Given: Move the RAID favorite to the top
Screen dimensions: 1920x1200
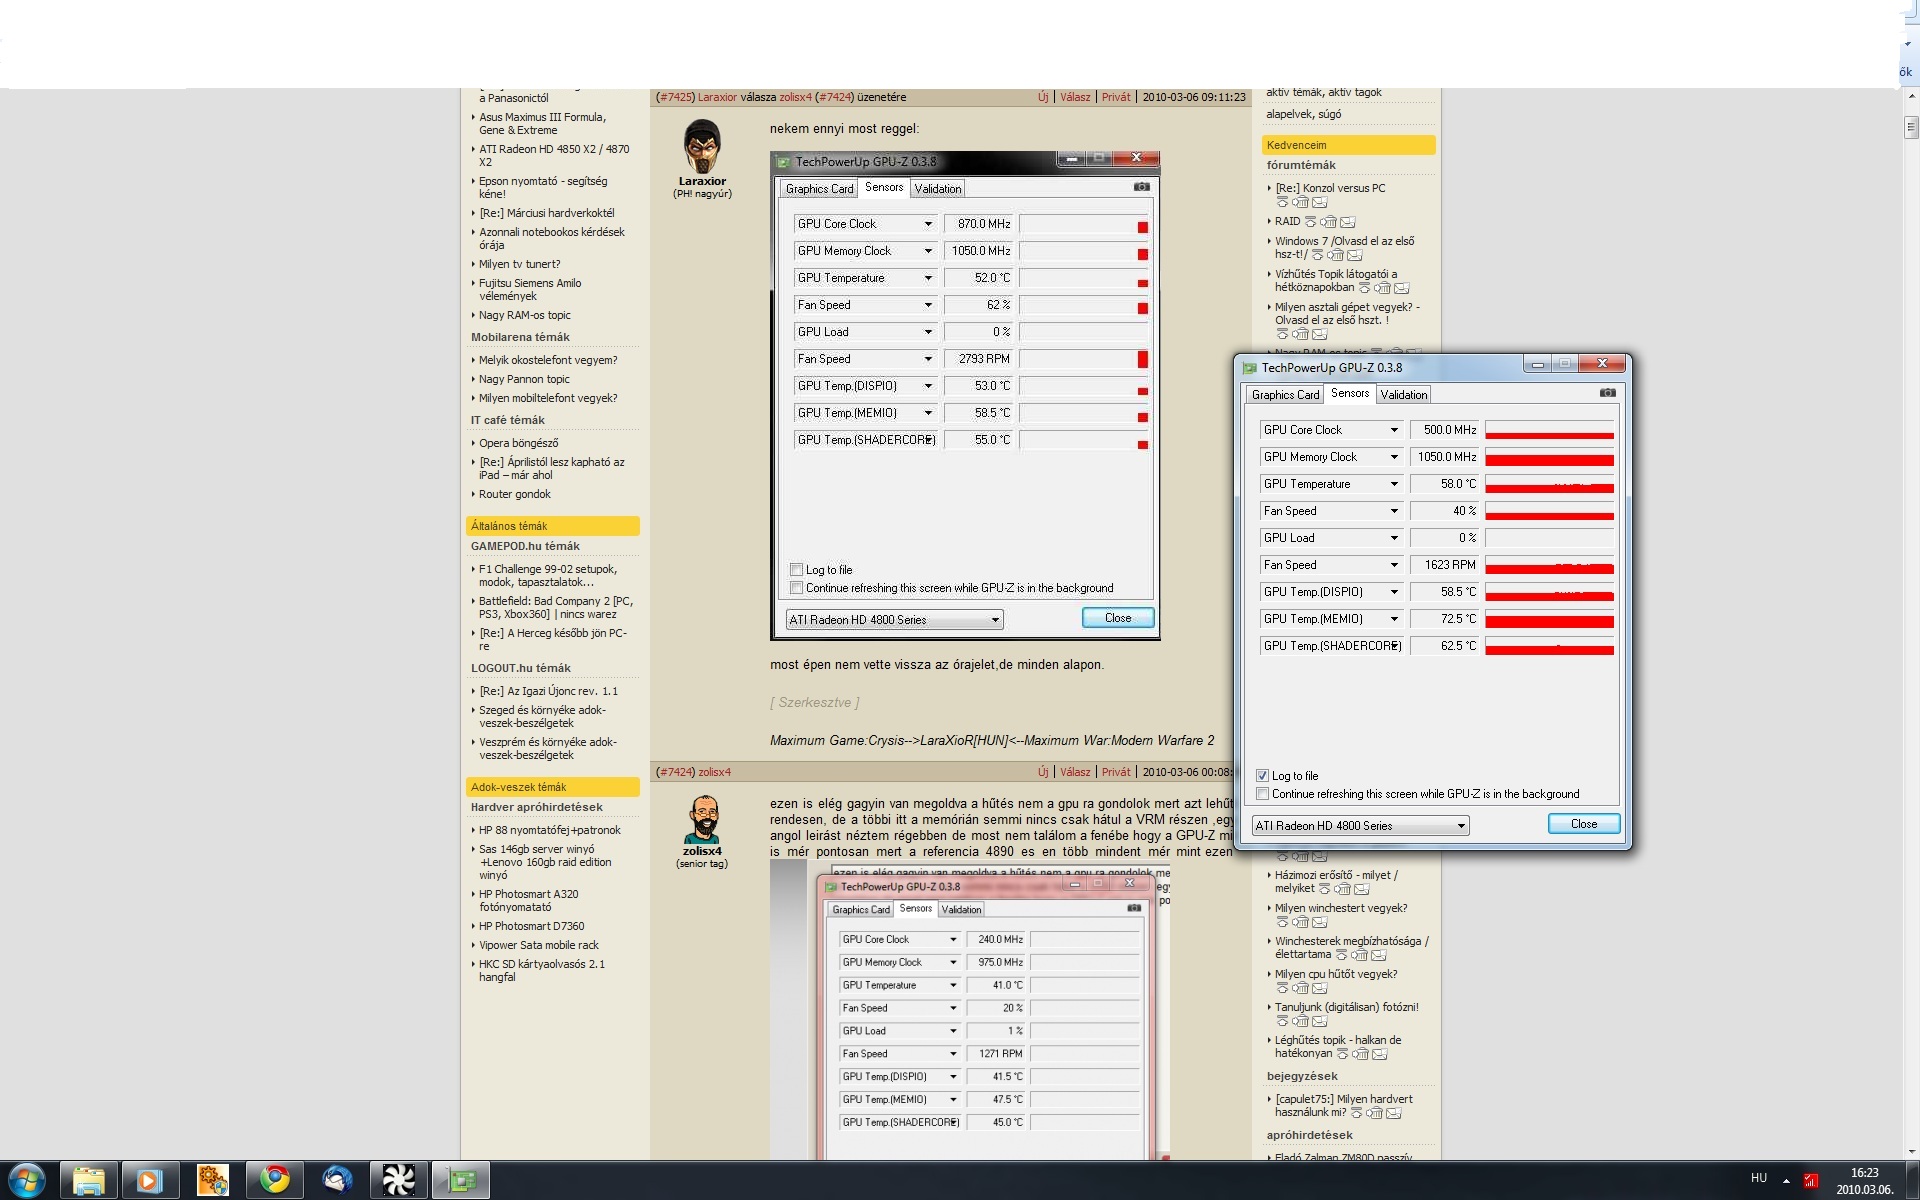Looking at the screenshot, I should pyautogui.click(x=1310, y=222).
